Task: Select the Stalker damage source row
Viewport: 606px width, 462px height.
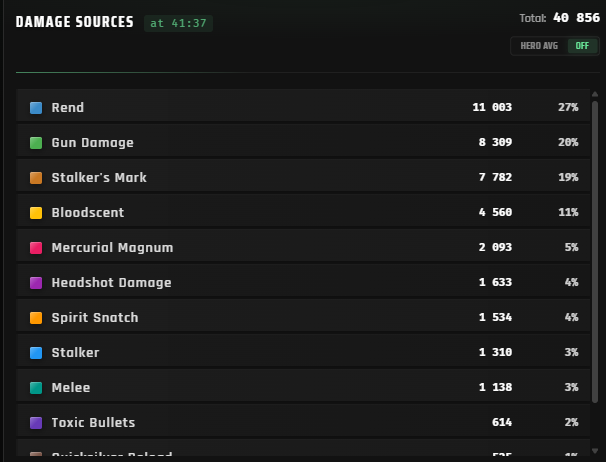Action: (x=303, y=353)
